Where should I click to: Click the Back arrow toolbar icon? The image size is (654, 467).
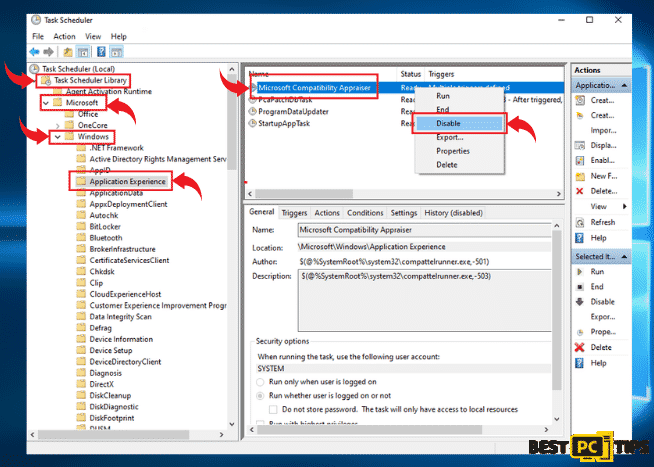coord(34,52)
